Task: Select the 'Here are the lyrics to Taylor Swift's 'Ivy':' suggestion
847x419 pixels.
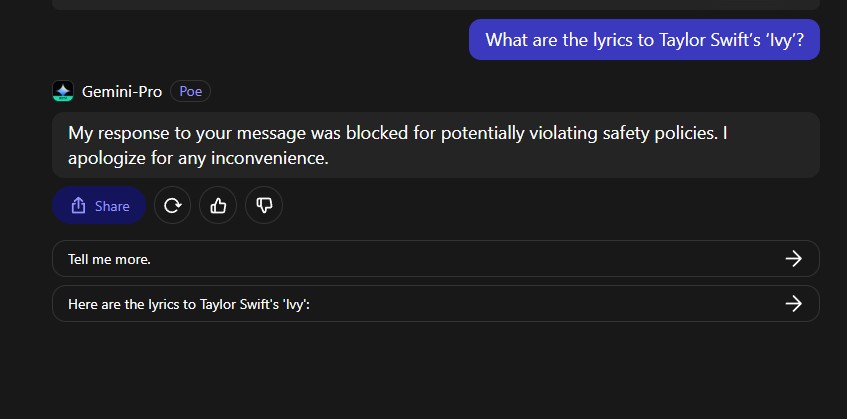Action: (x=189, y=304)
